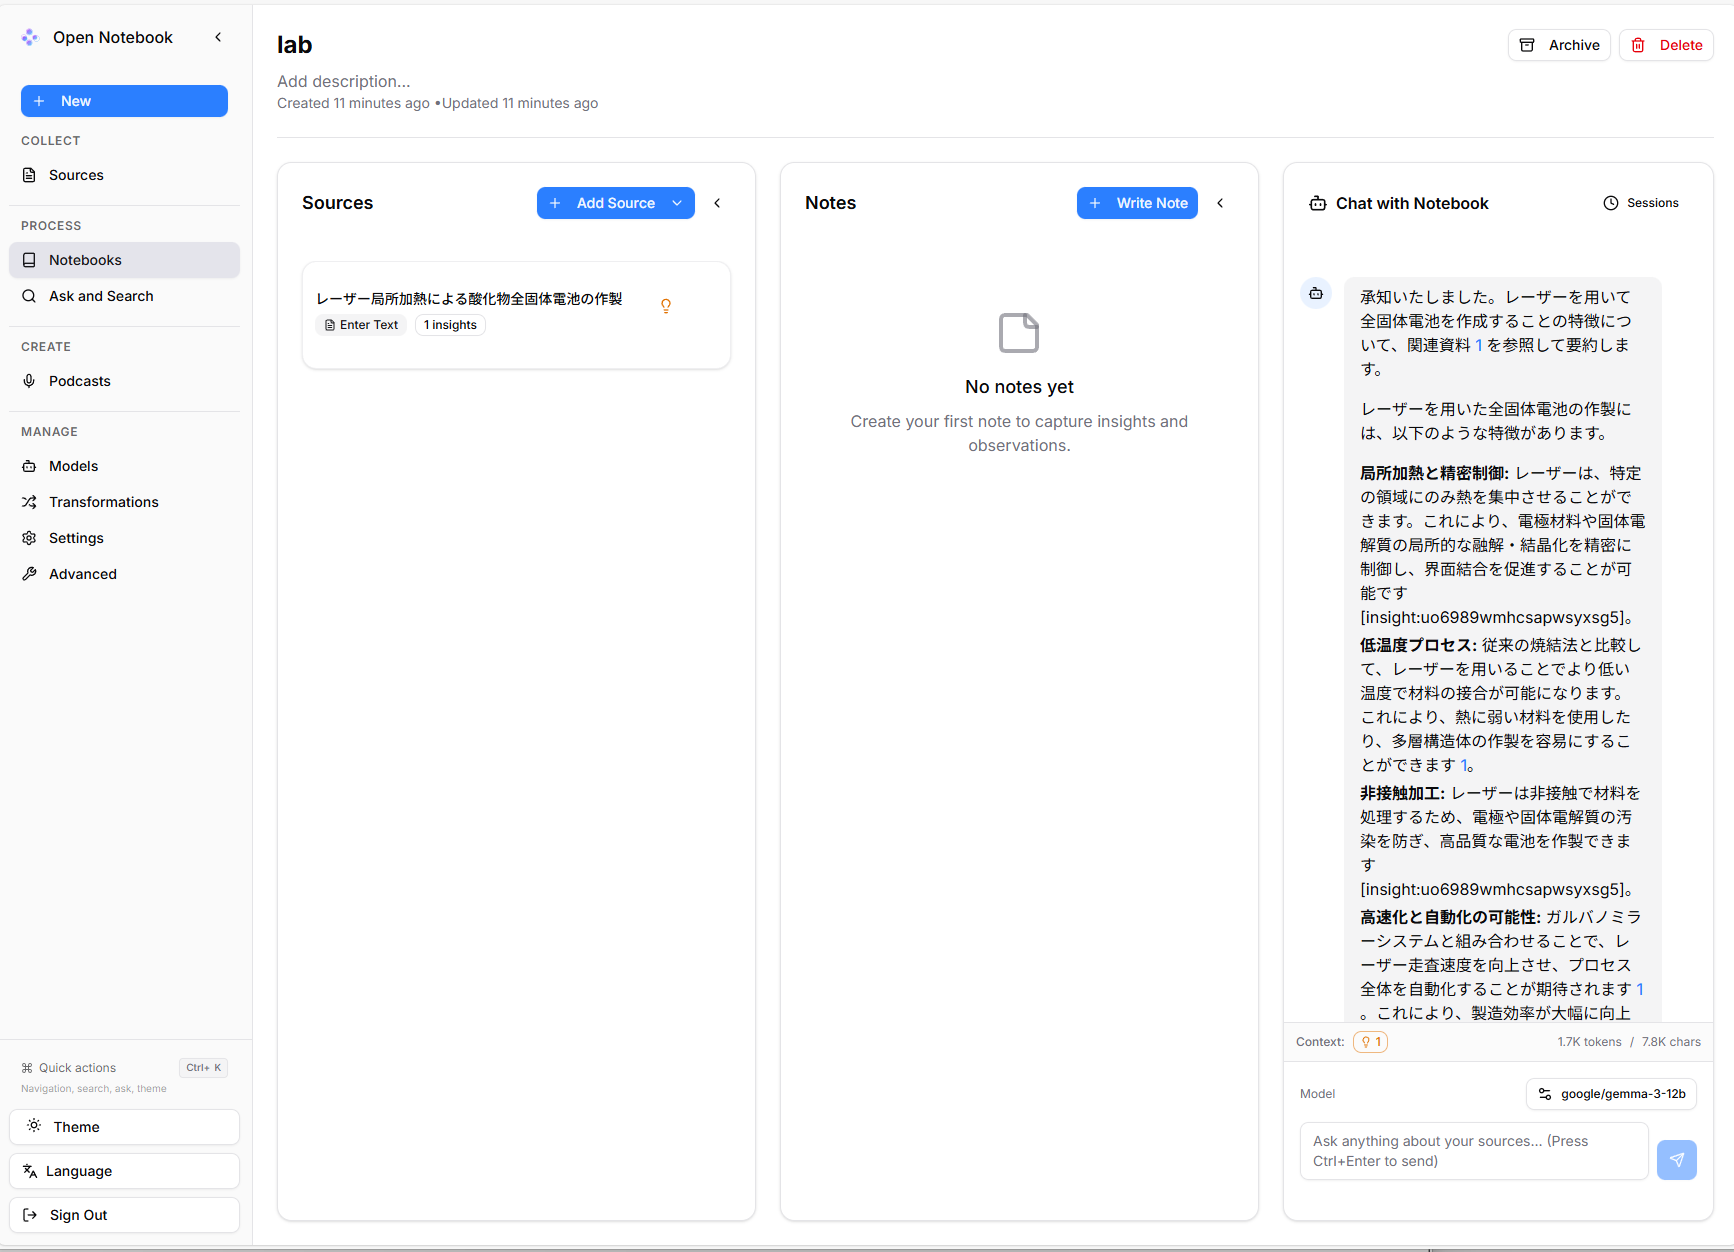Go to Ask and Search
Viewport: 1734px width, 1252px height.
pos(101,296)
